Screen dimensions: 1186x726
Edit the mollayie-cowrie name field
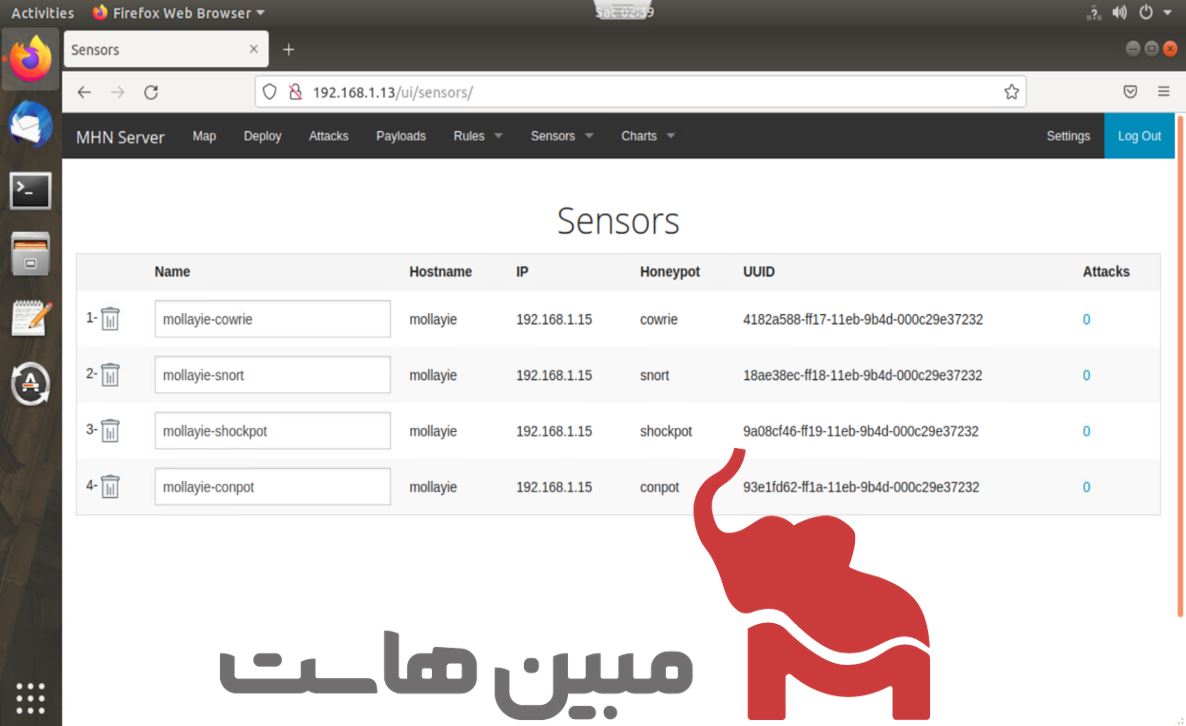coord(272,319)
